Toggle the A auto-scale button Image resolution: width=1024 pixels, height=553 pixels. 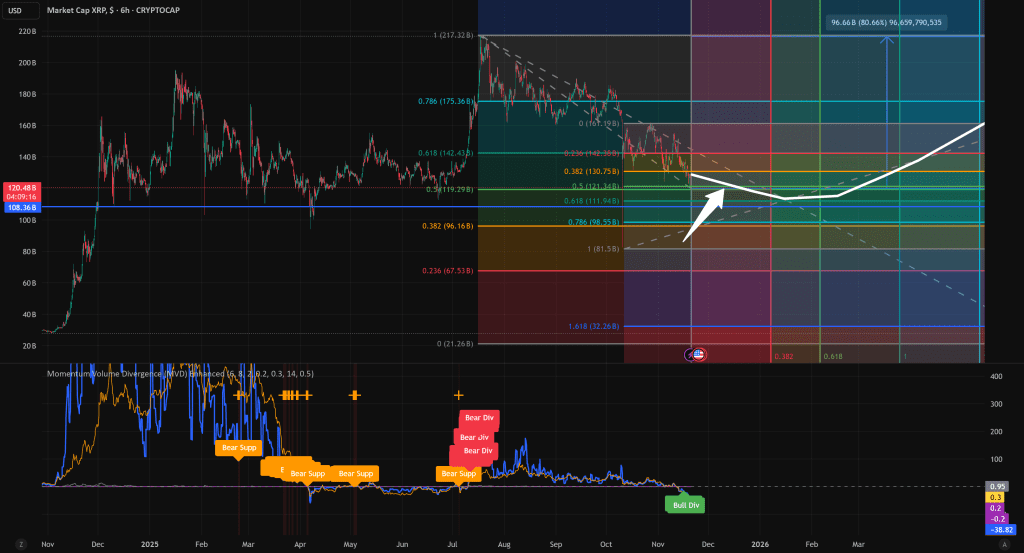(1003, 543)
